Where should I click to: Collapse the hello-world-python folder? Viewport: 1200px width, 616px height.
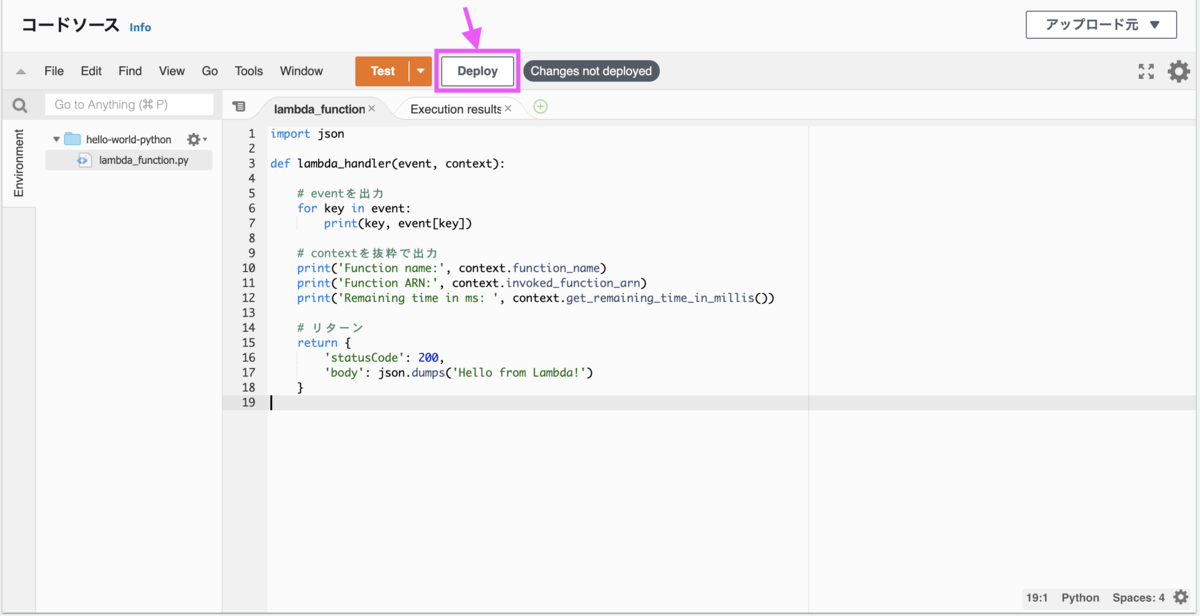coord(56,140)
